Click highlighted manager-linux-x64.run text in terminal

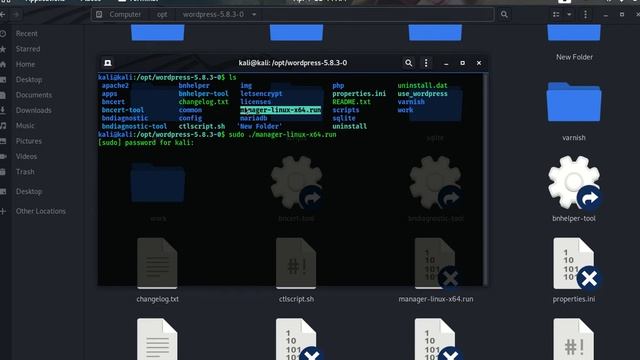(280, 110)
